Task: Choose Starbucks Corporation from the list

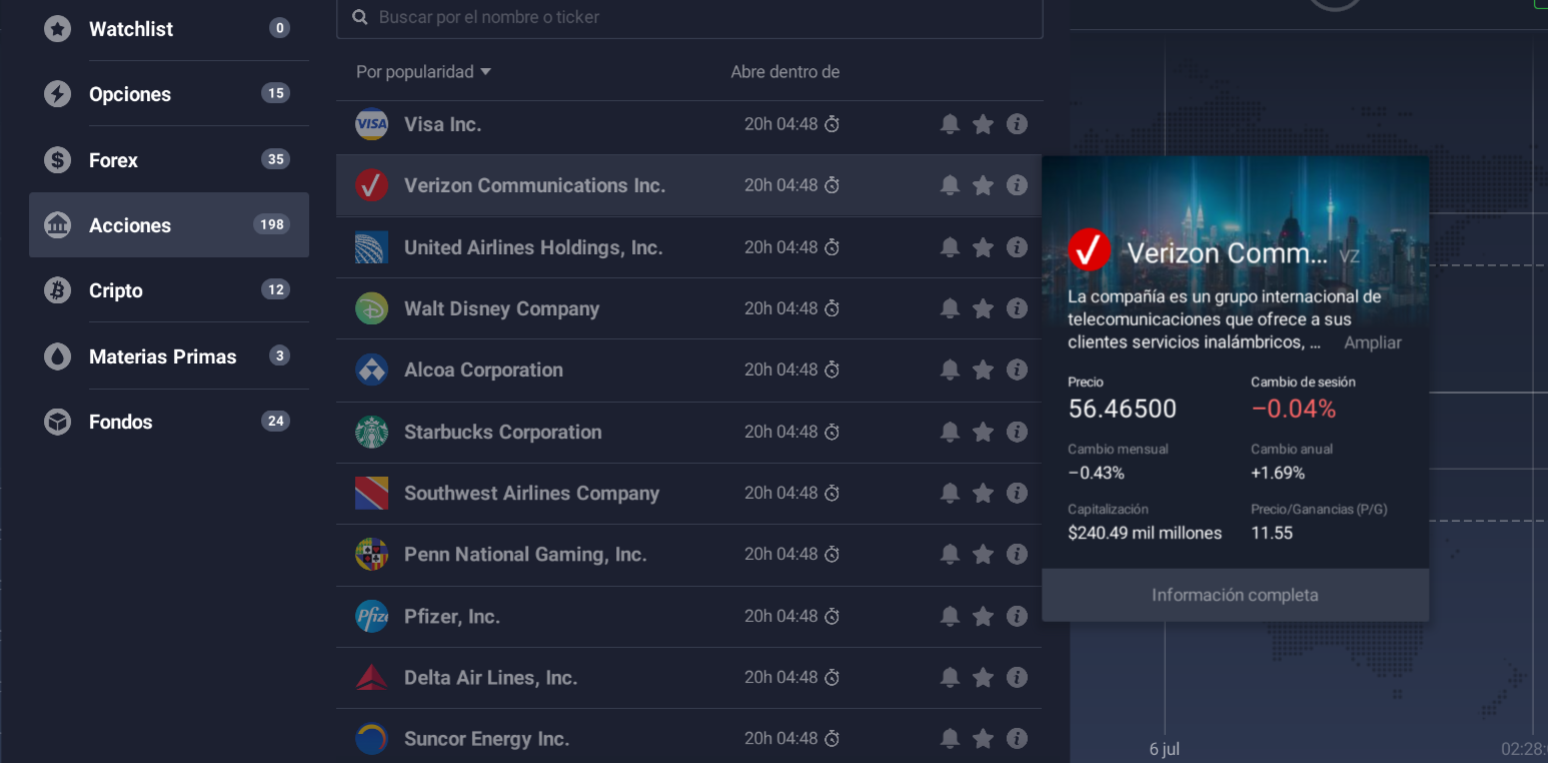Action: click(689, 432)
